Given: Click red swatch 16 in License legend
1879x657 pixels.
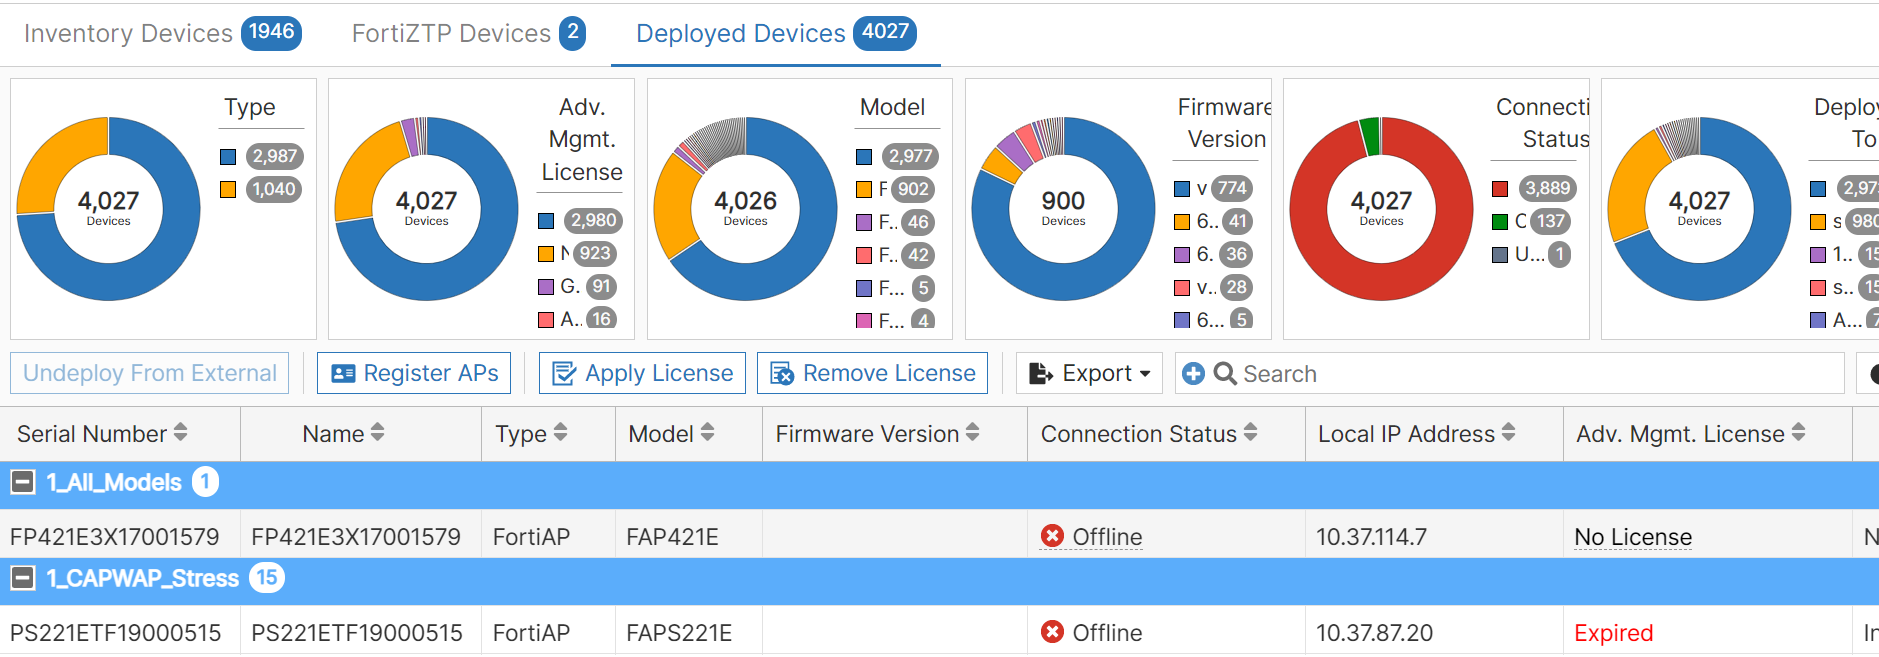Looking at the screenshot, I should pyautogui.click(x=546, y=320).
